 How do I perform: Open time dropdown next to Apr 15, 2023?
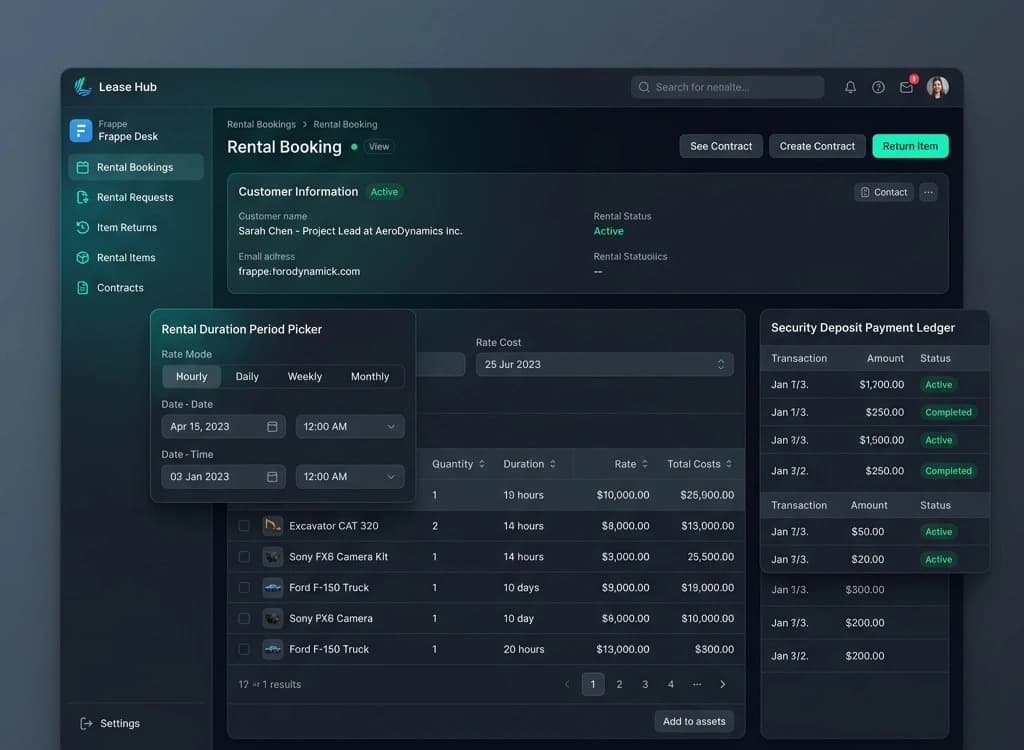click(350, 427)
